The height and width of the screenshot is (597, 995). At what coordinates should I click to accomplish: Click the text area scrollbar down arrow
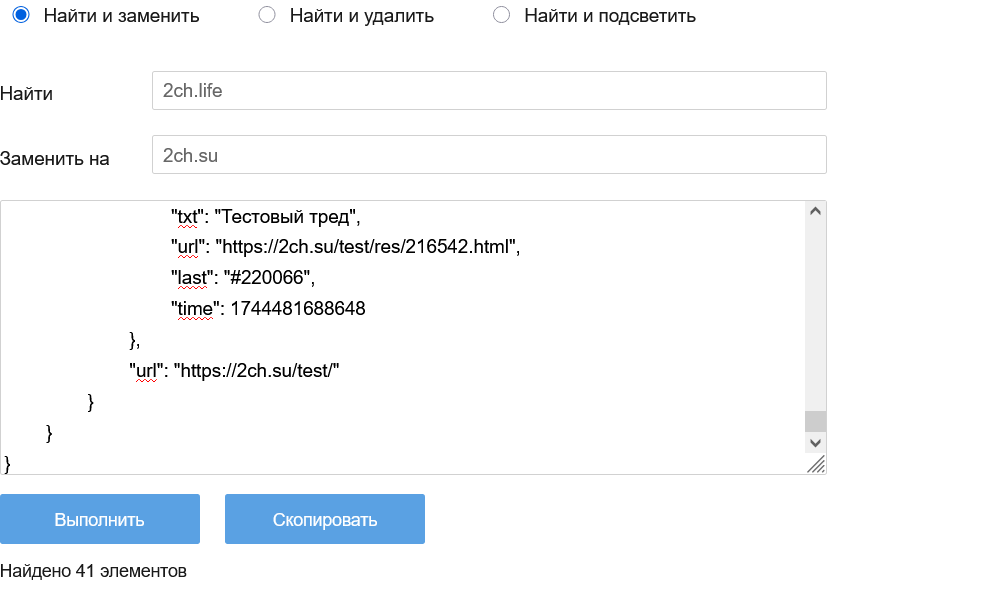pos(816,442)
